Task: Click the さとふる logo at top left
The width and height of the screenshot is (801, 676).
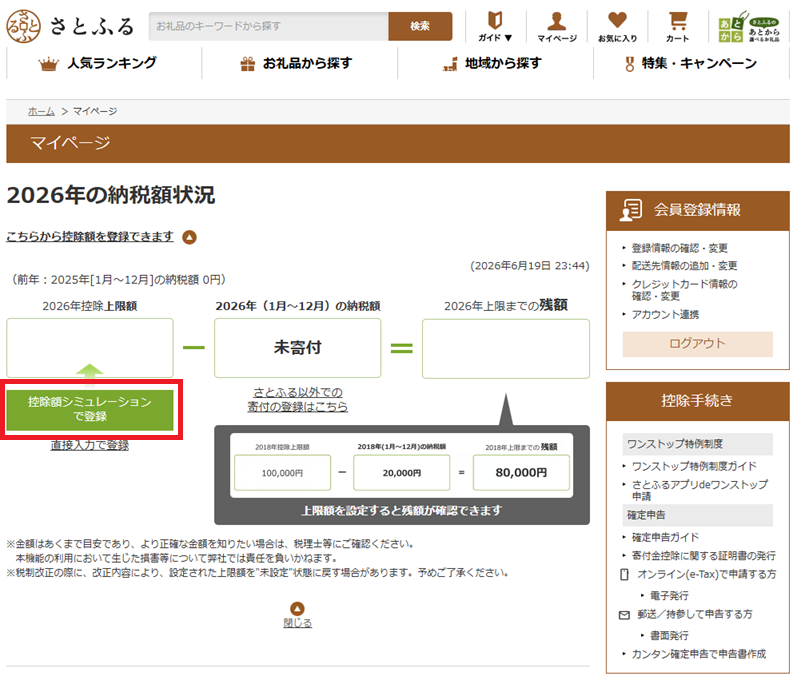Action: 70,26
